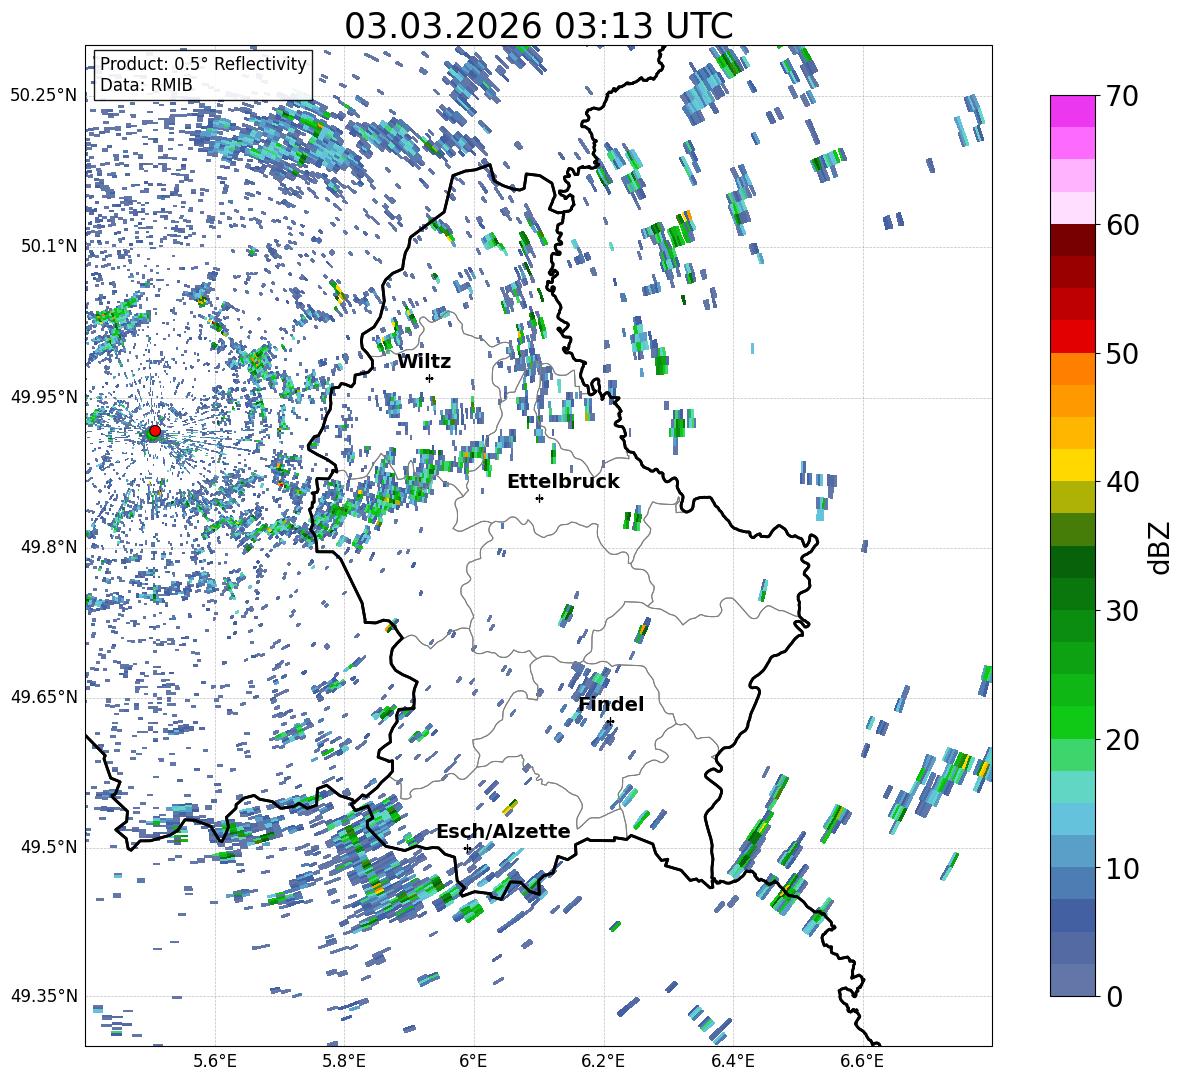Click the 49.35°N latitude label
Image resolution: width=1184 pixels, height=1081 pixels.
(x=44, y=996)
